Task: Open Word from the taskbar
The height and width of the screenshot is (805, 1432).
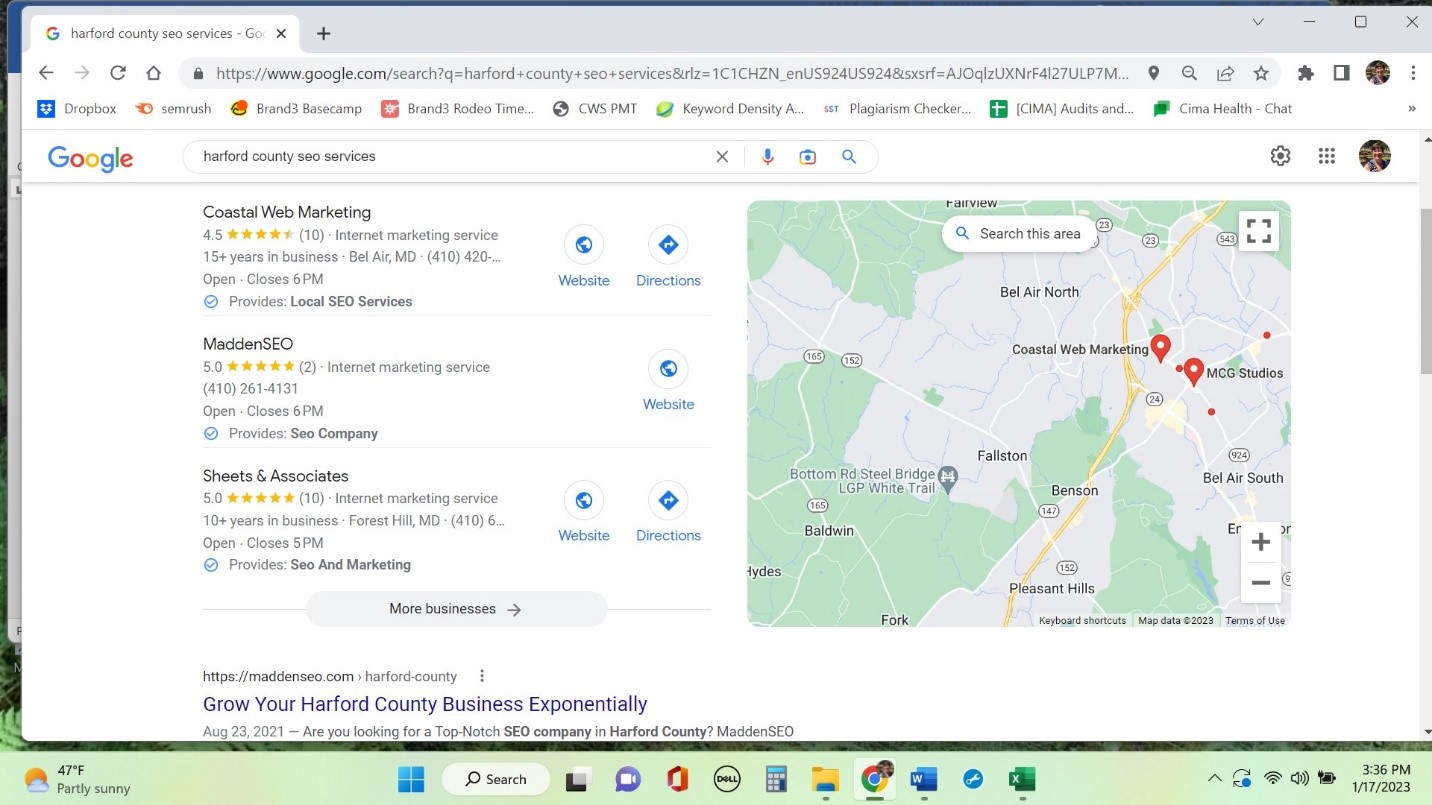Action: 923,779
